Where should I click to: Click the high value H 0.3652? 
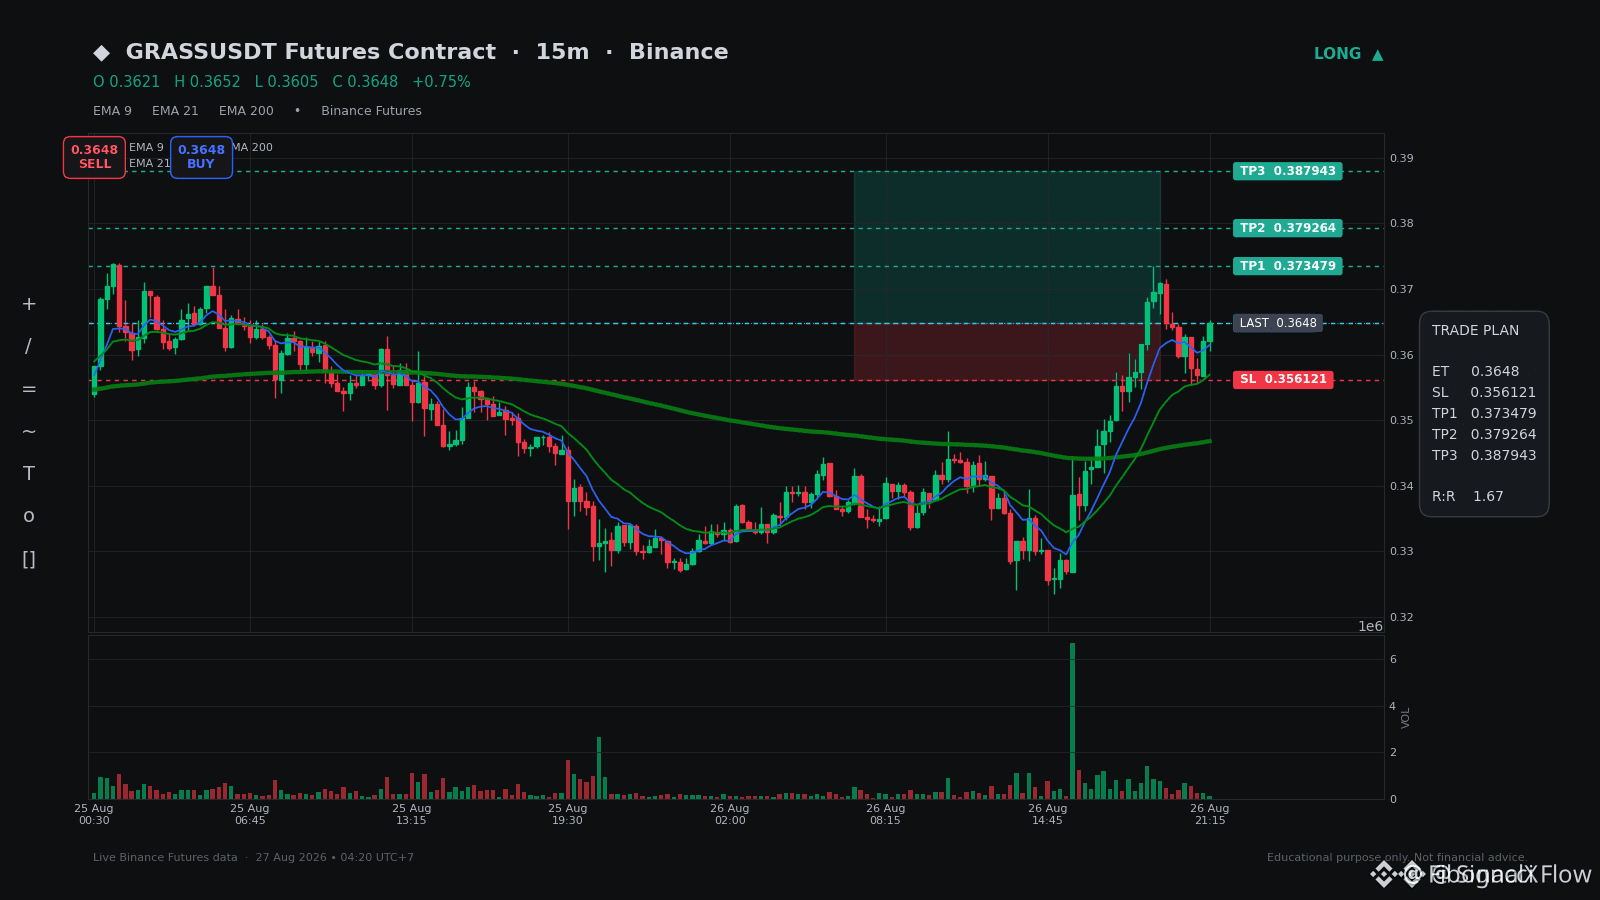207,82
